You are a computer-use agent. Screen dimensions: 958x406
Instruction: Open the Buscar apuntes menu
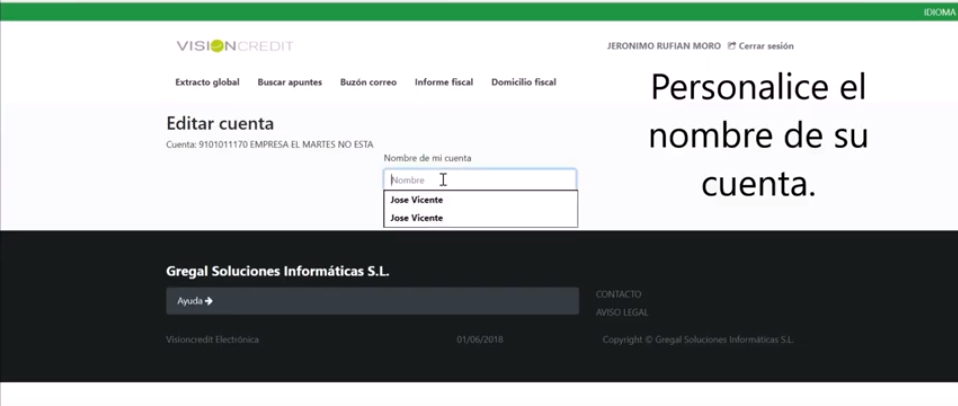tap(290, 82)
